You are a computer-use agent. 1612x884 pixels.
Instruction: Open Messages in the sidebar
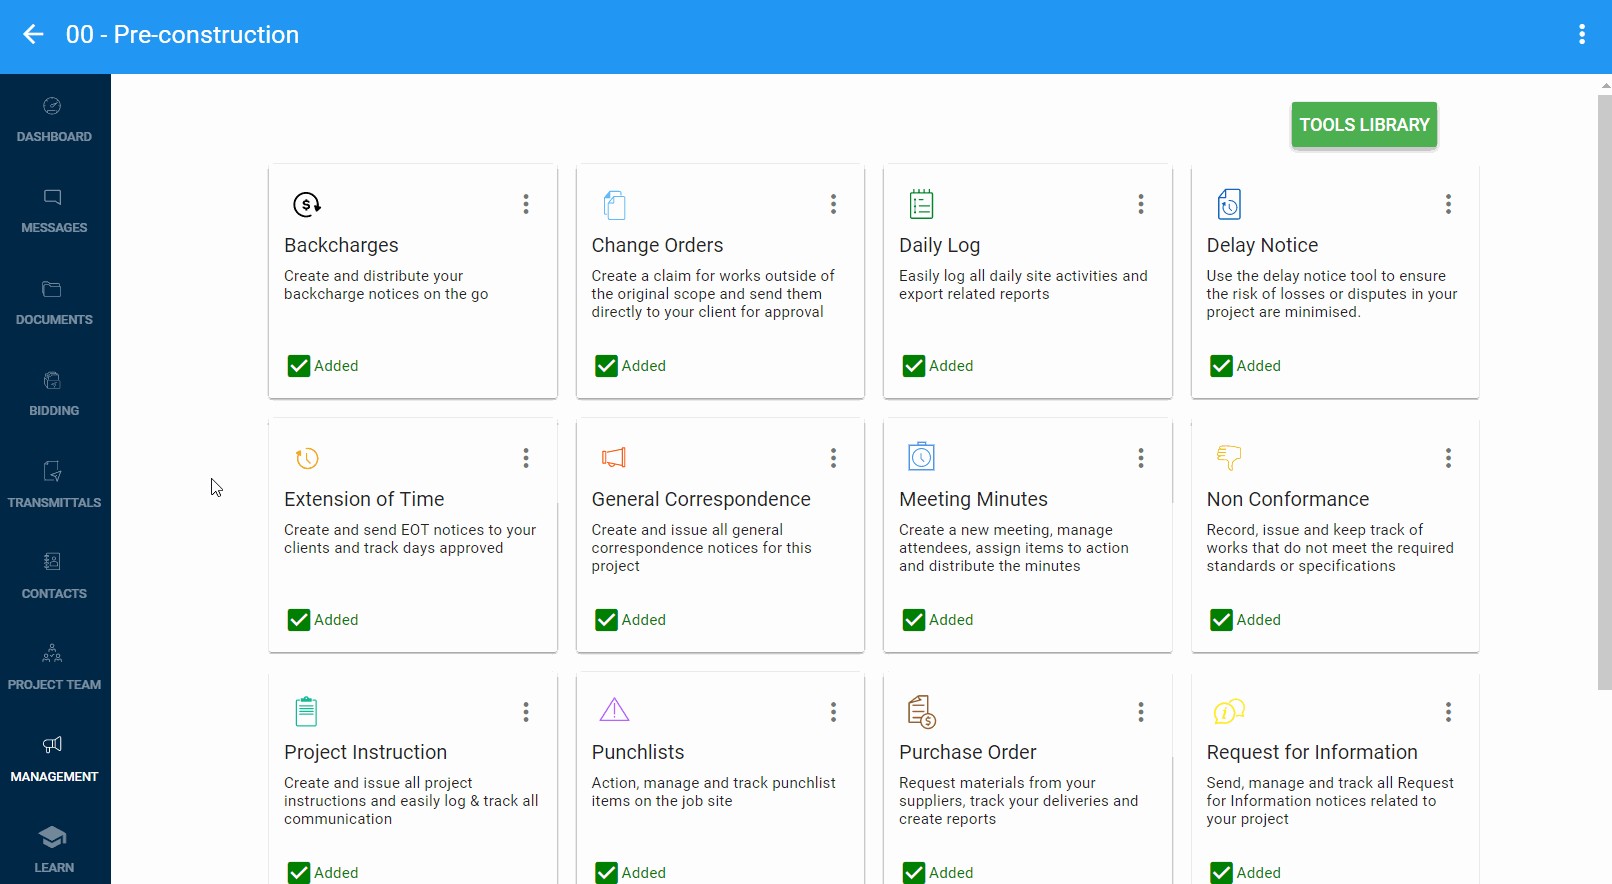(x=54, y=211)
